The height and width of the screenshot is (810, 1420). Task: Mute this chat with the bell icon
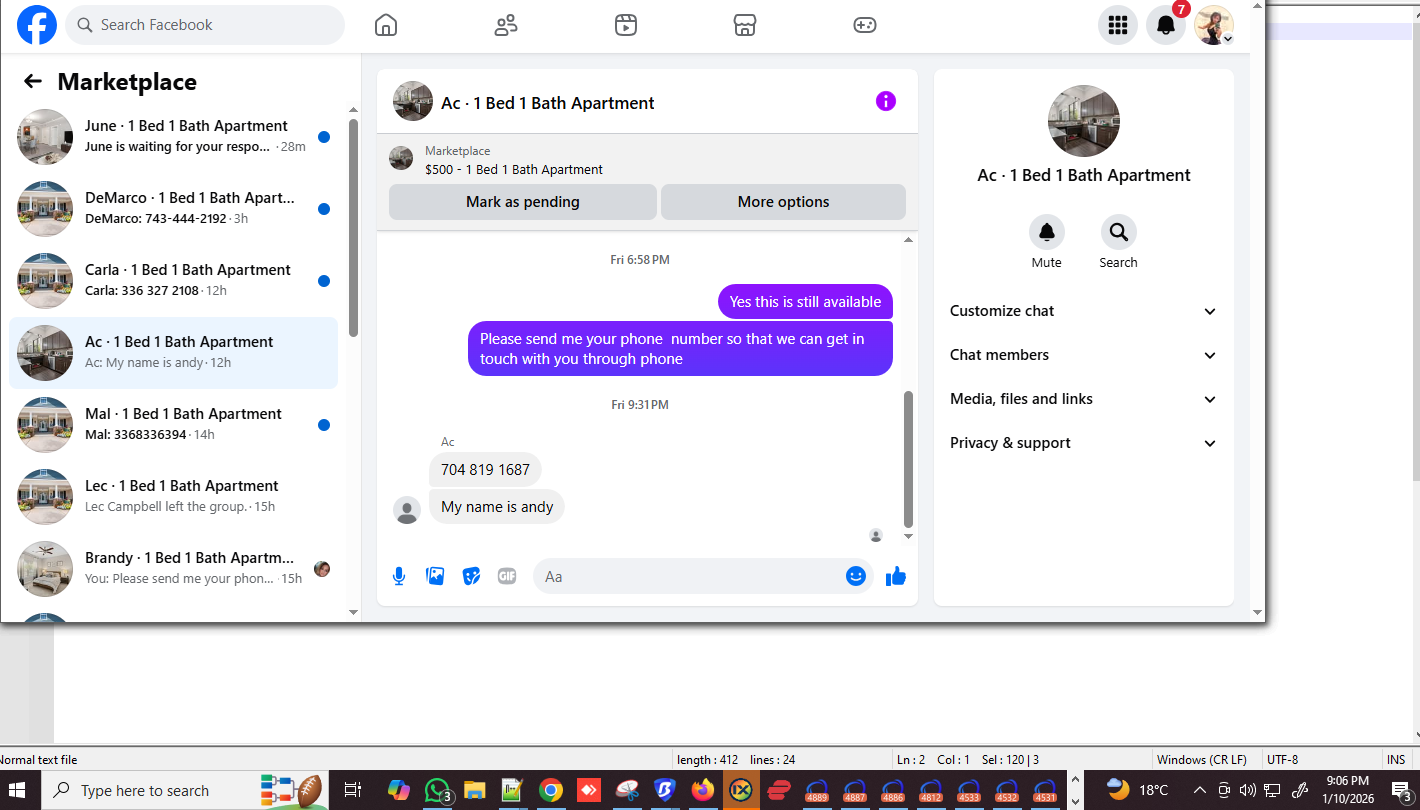(1047, 232)
